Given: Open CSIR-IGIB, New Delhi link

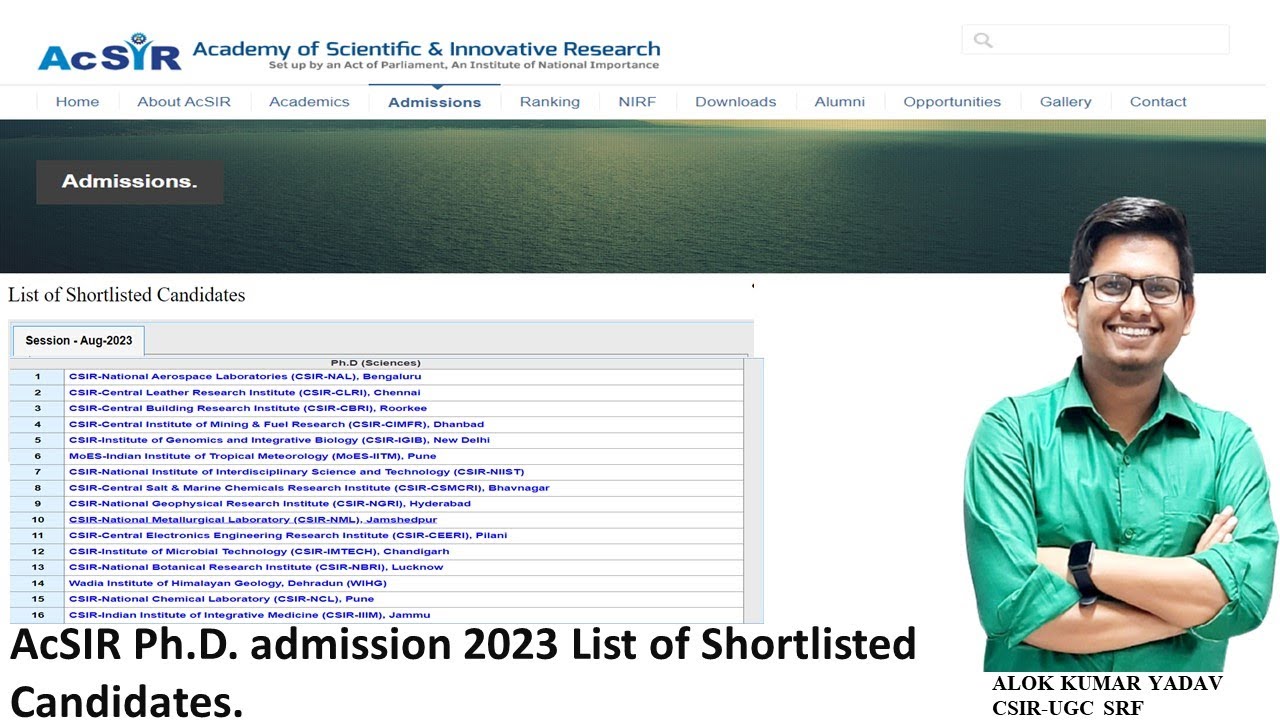Looking at the screenshot, I should pyautogui.click(x=279, y=440).
